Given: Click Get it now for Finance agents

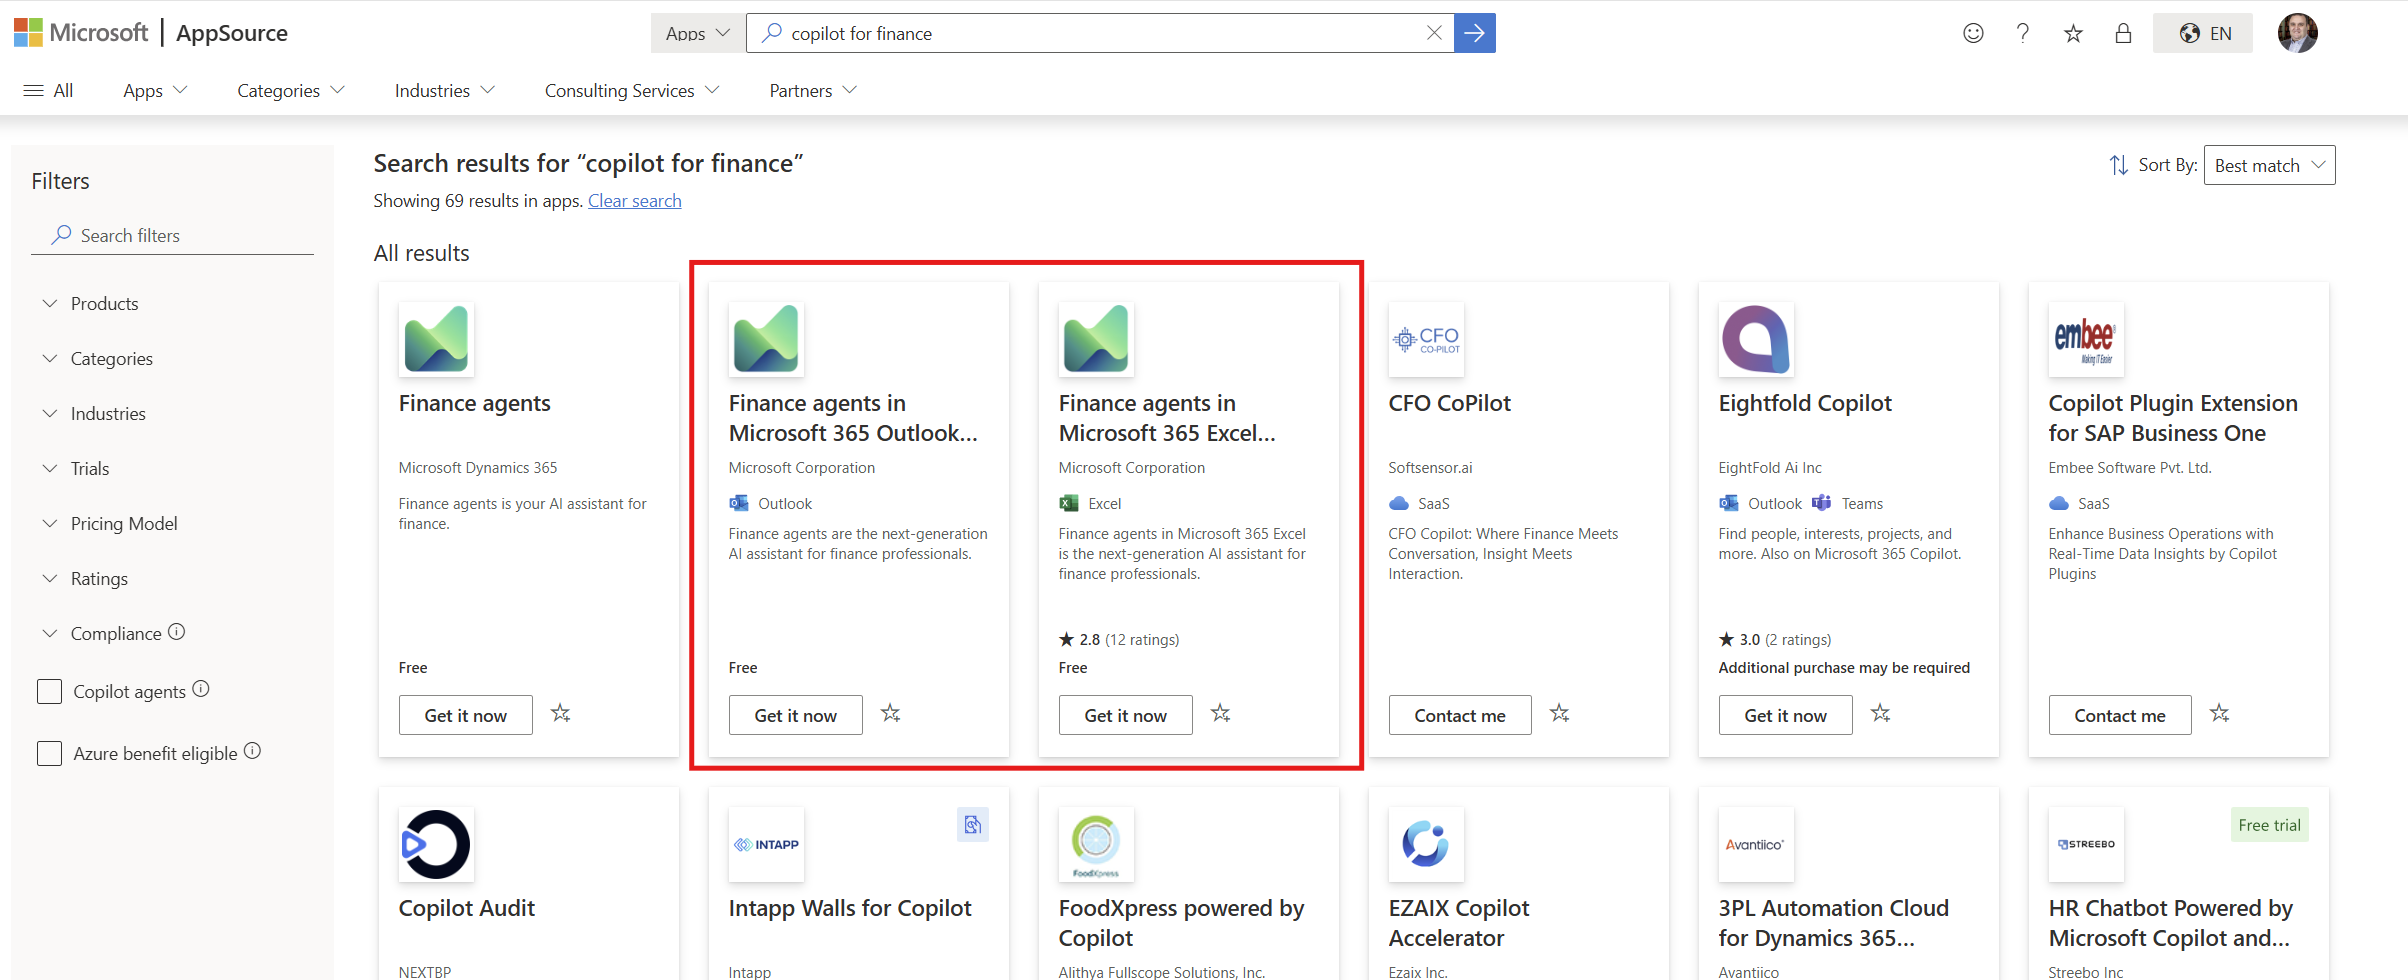Looking at the screenshot, I should (x=466, y=715).
